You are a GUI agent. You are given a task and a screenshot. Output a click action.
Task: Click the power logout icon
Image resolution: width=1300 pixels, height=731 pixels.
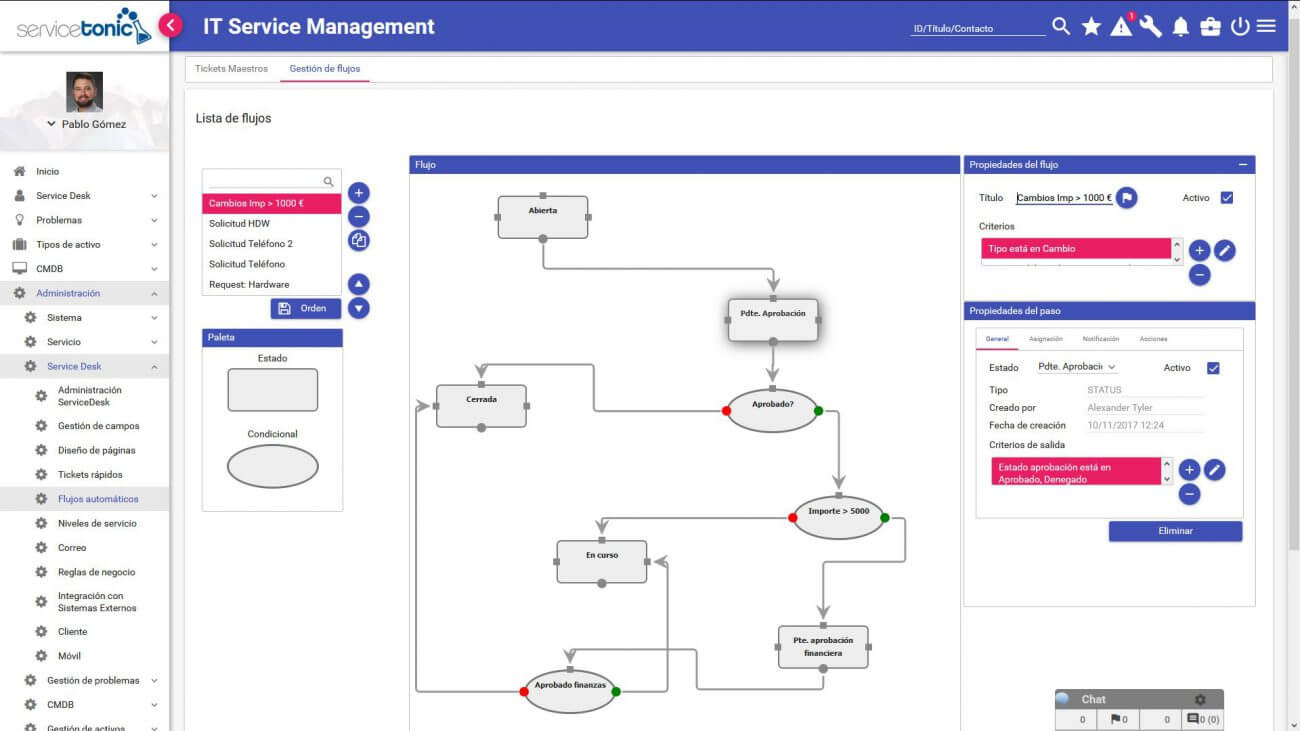pos(1240,27)
